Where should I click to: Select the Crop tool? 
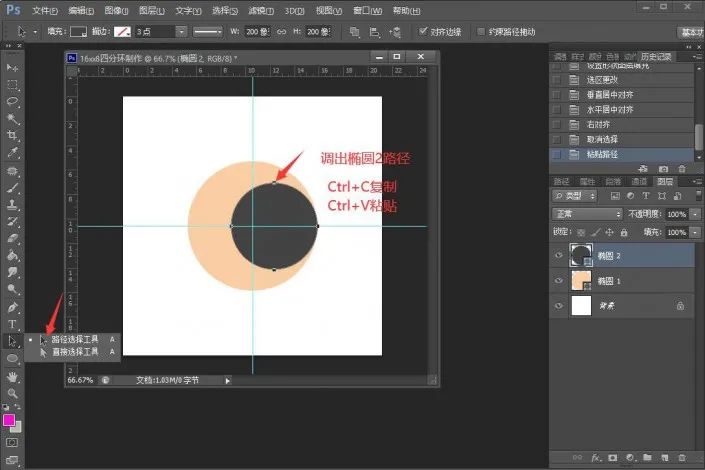tap(12, 135)
